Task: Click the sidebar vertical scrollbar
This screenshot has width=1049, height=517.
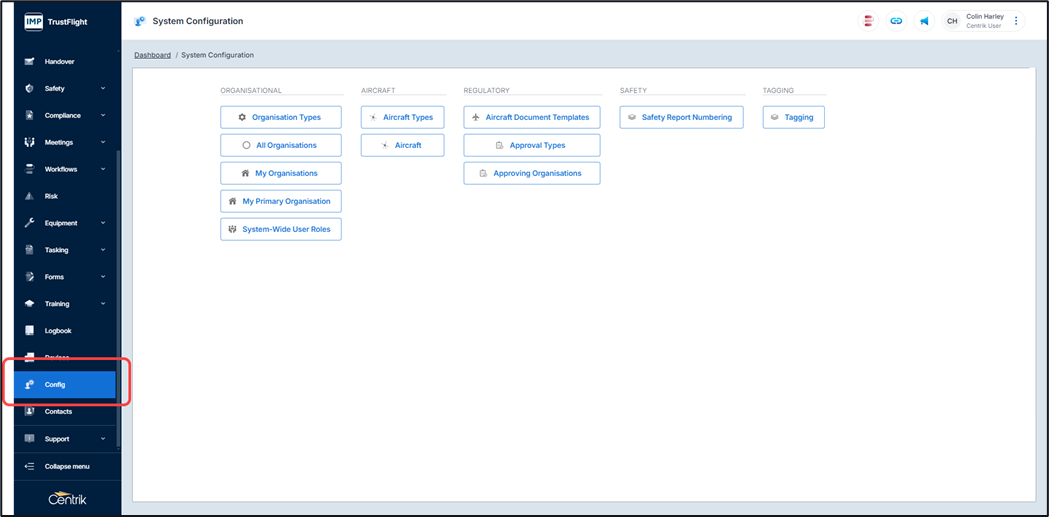Action: 118,298
